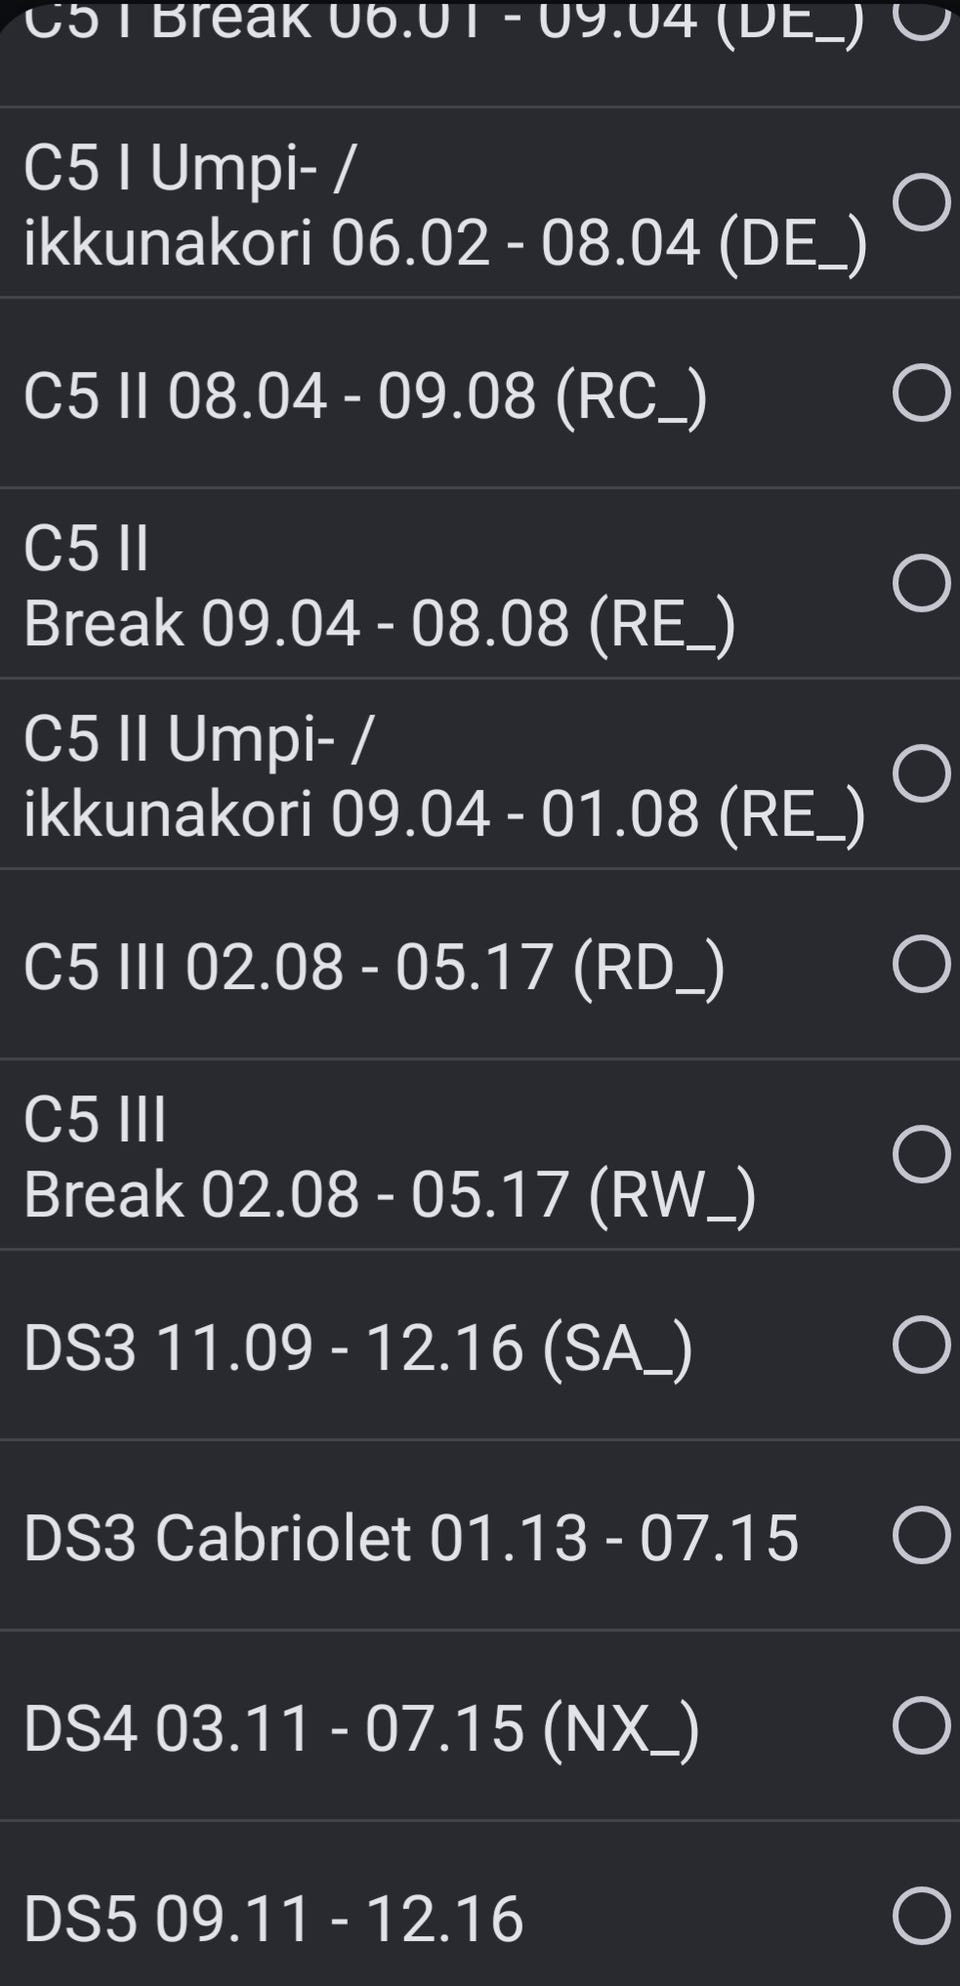Select radio for C5 II Umpi- / ikkunakori

[x=921, y=773]
